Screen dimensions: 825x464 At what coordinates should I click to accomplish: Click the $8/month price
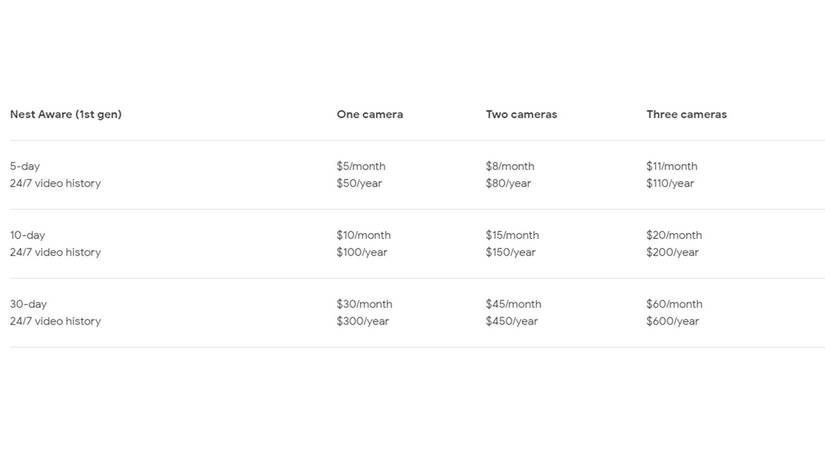tap(510, 166)
